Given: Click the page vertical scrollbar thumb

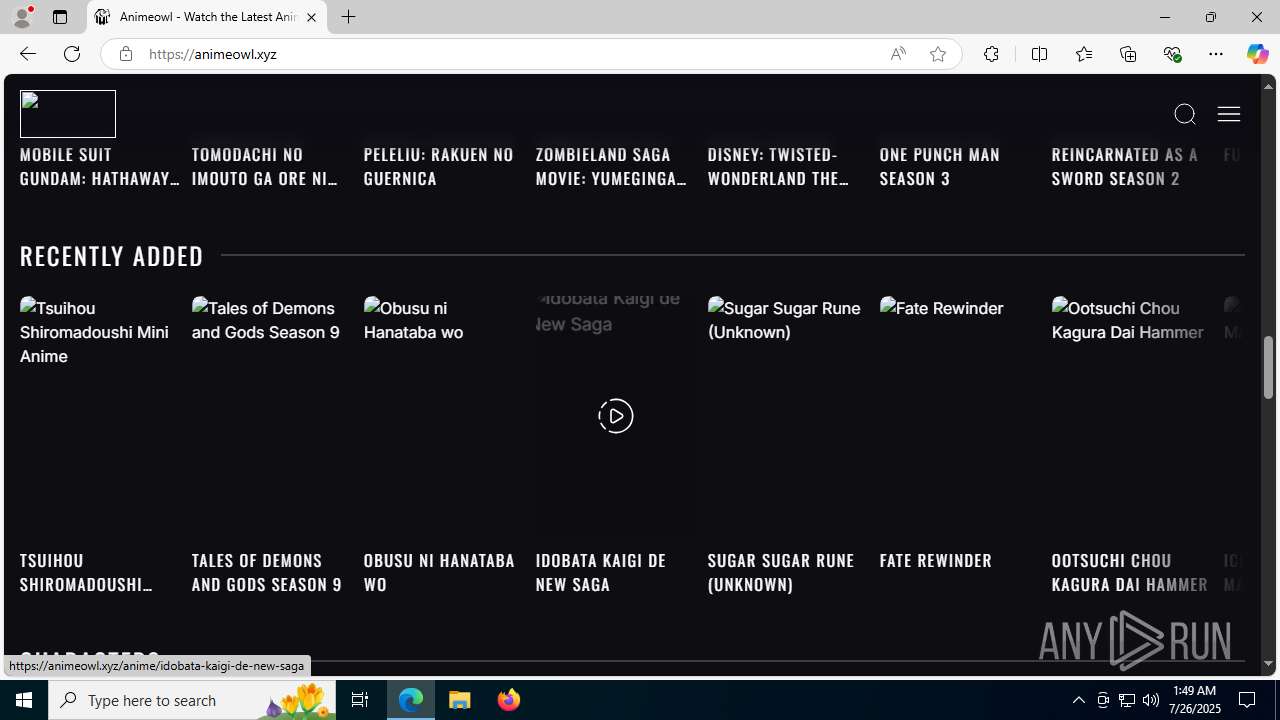Looking at the screenshot, I should tap(1268, 367).
